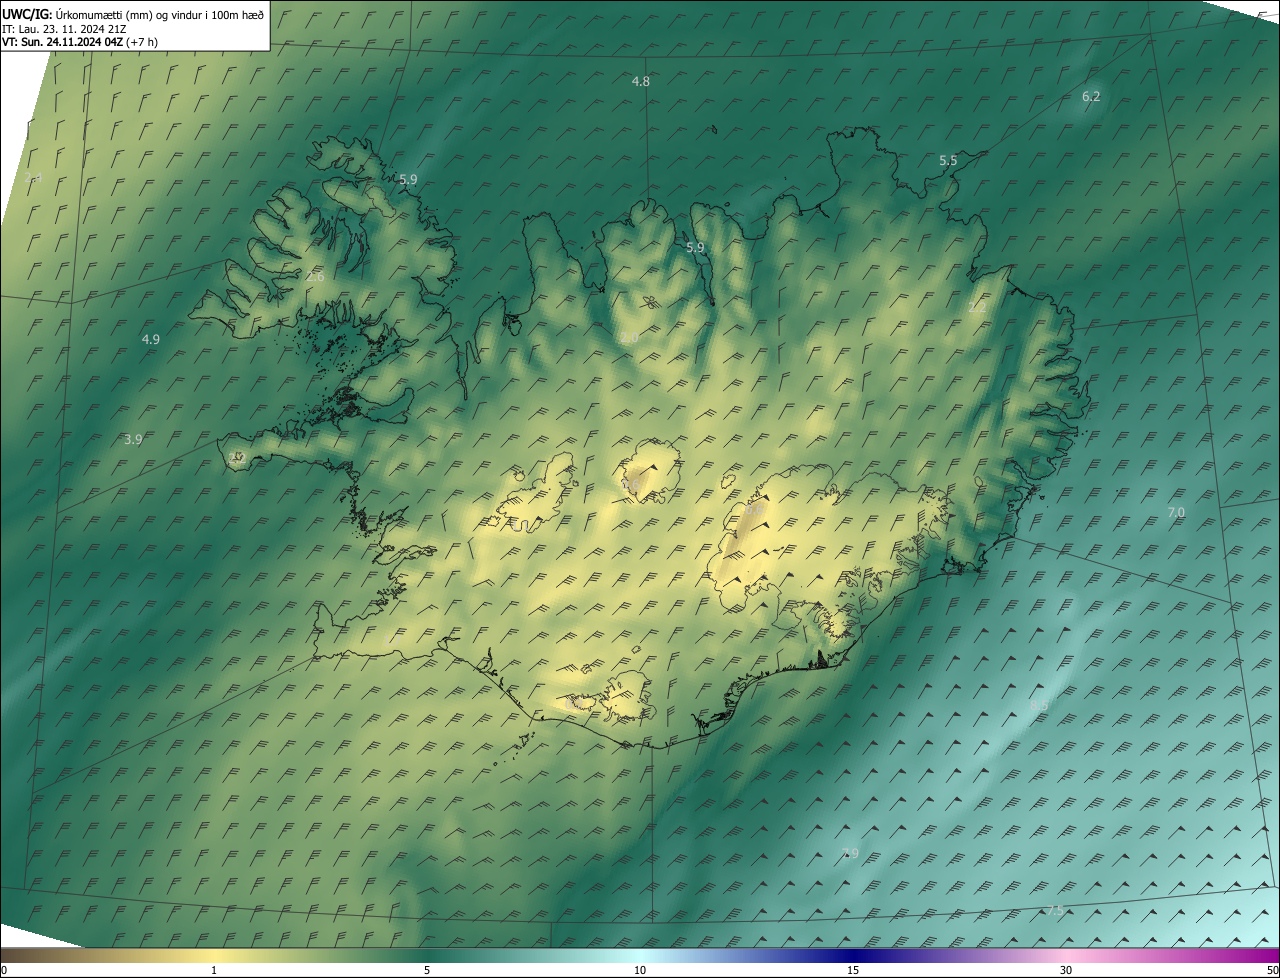Click the IT: Lau. 23. 11. 2024 21Z line

tap(66, 29)
